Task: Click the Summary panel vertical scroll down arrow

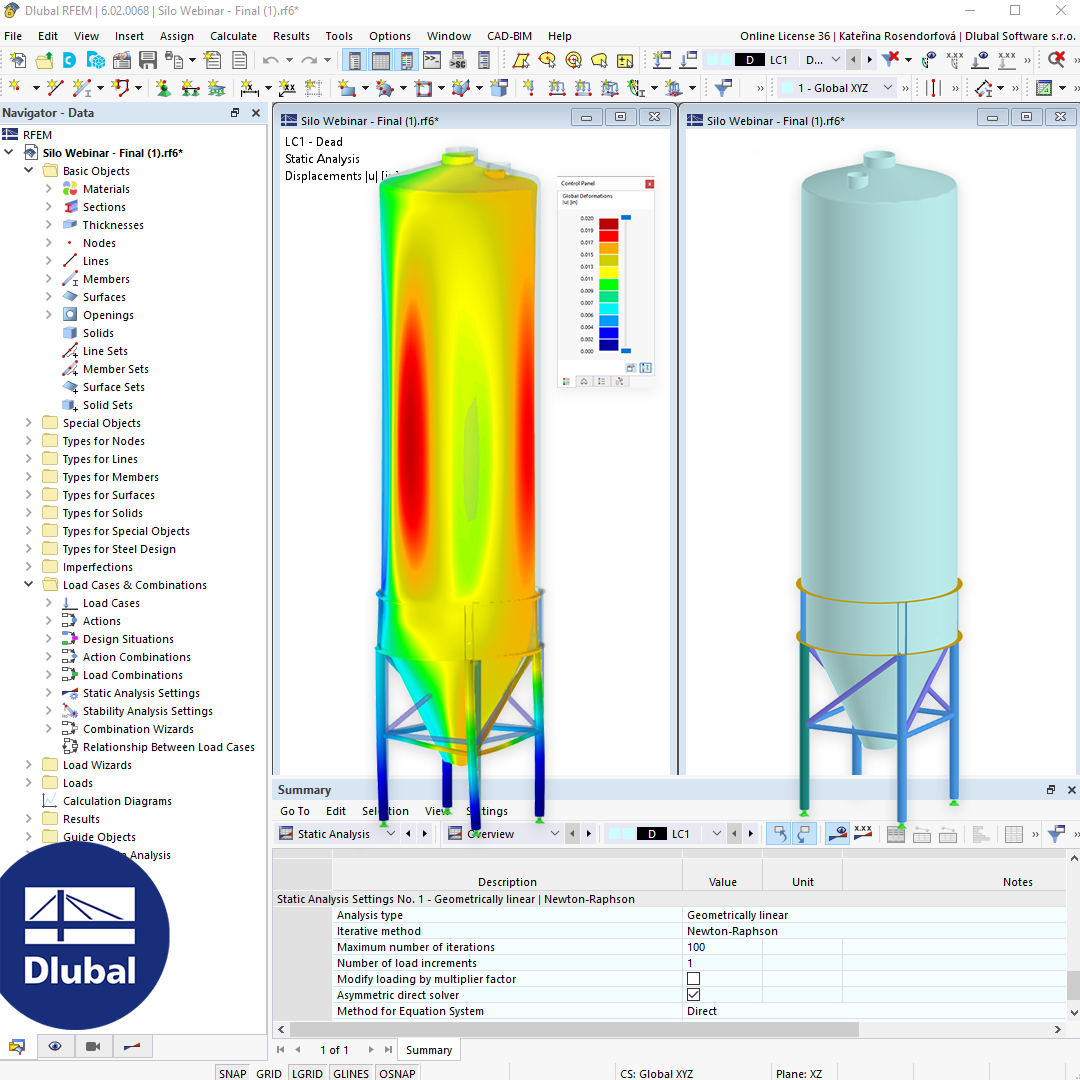Action: click(x=1073, y=1012)
